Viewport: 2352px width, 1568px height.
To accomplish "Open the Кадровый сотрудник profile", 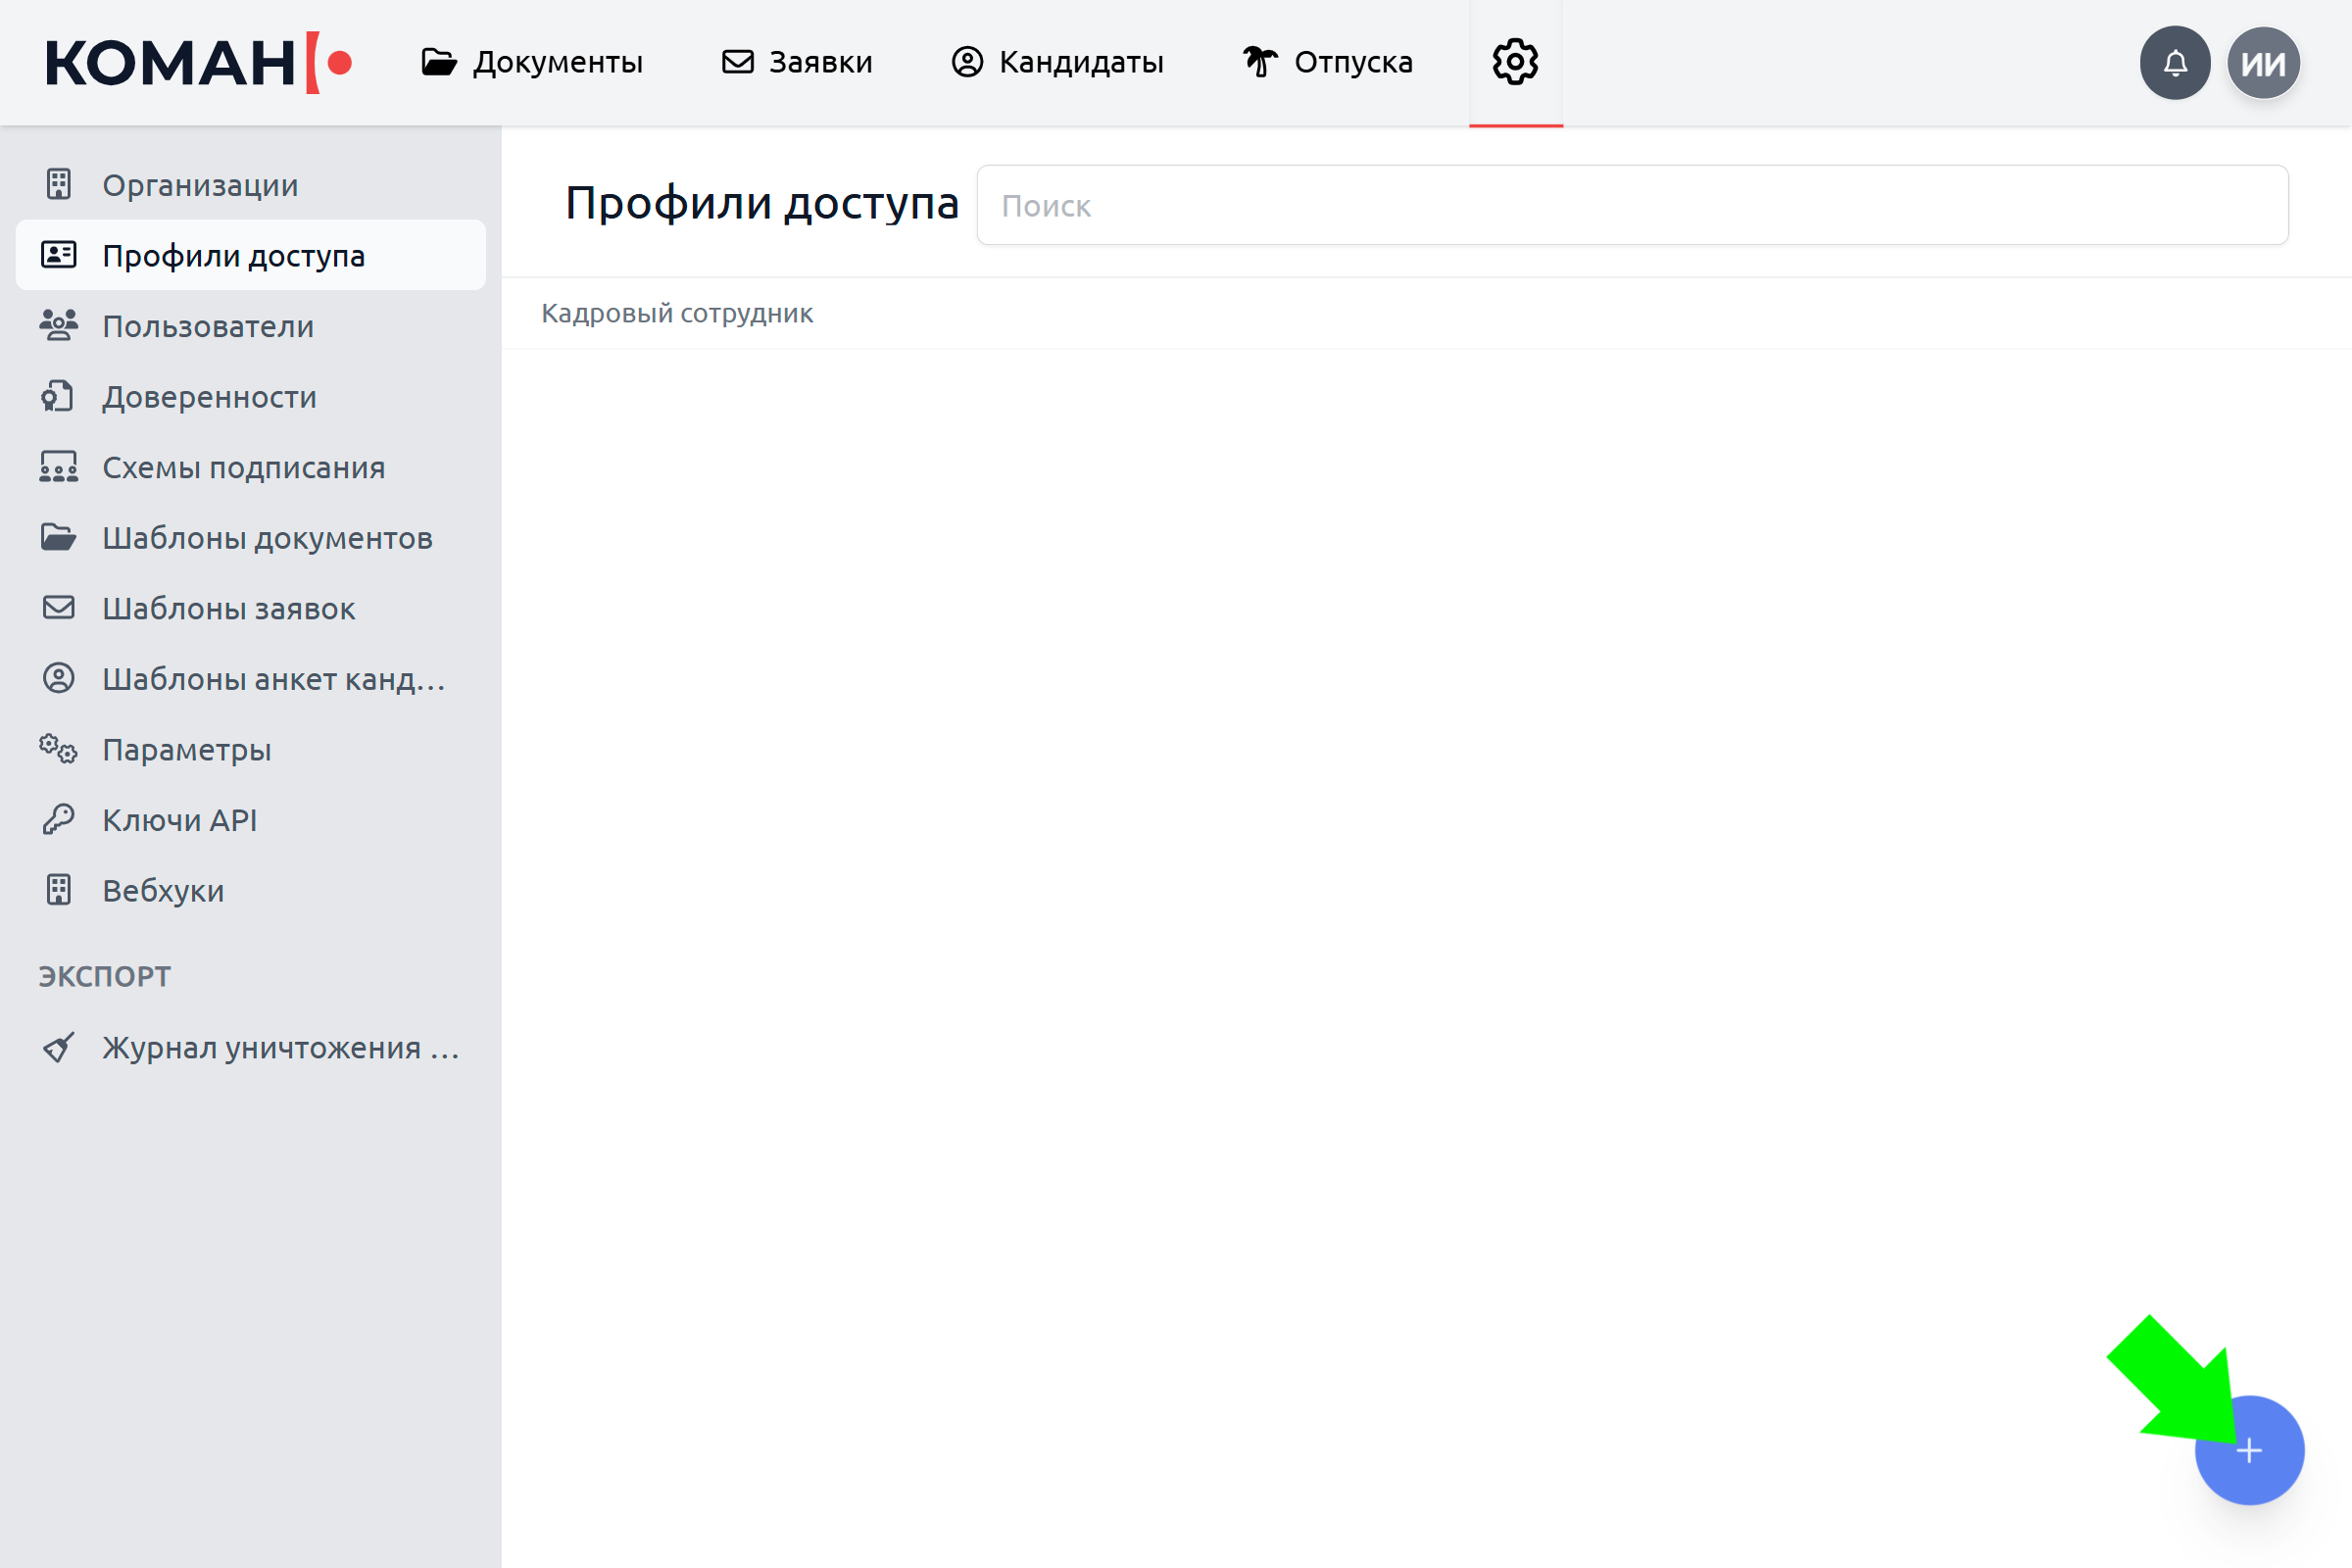I will pyautogui.click(x=677, y=313).
